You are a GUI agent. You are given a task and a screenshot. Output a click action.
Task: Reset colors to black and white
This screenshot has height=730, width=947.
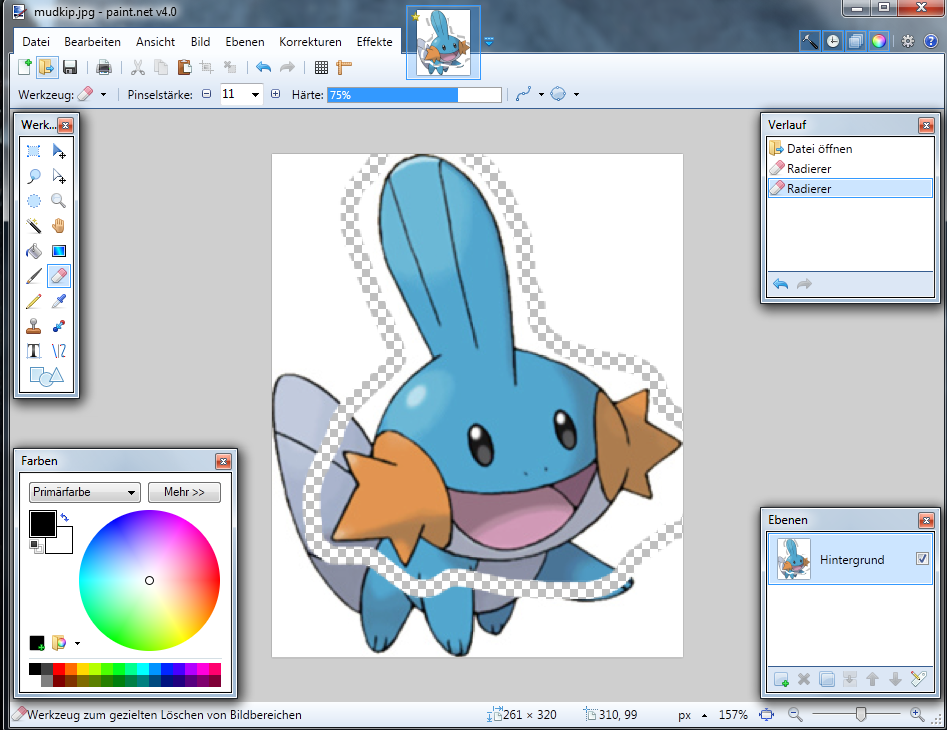click(x=36, y=546)
